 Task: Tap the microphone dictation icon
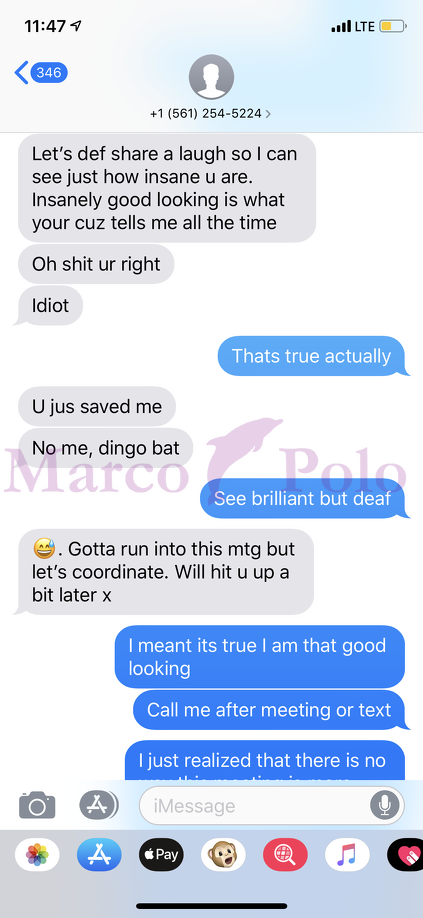[384, 806]
